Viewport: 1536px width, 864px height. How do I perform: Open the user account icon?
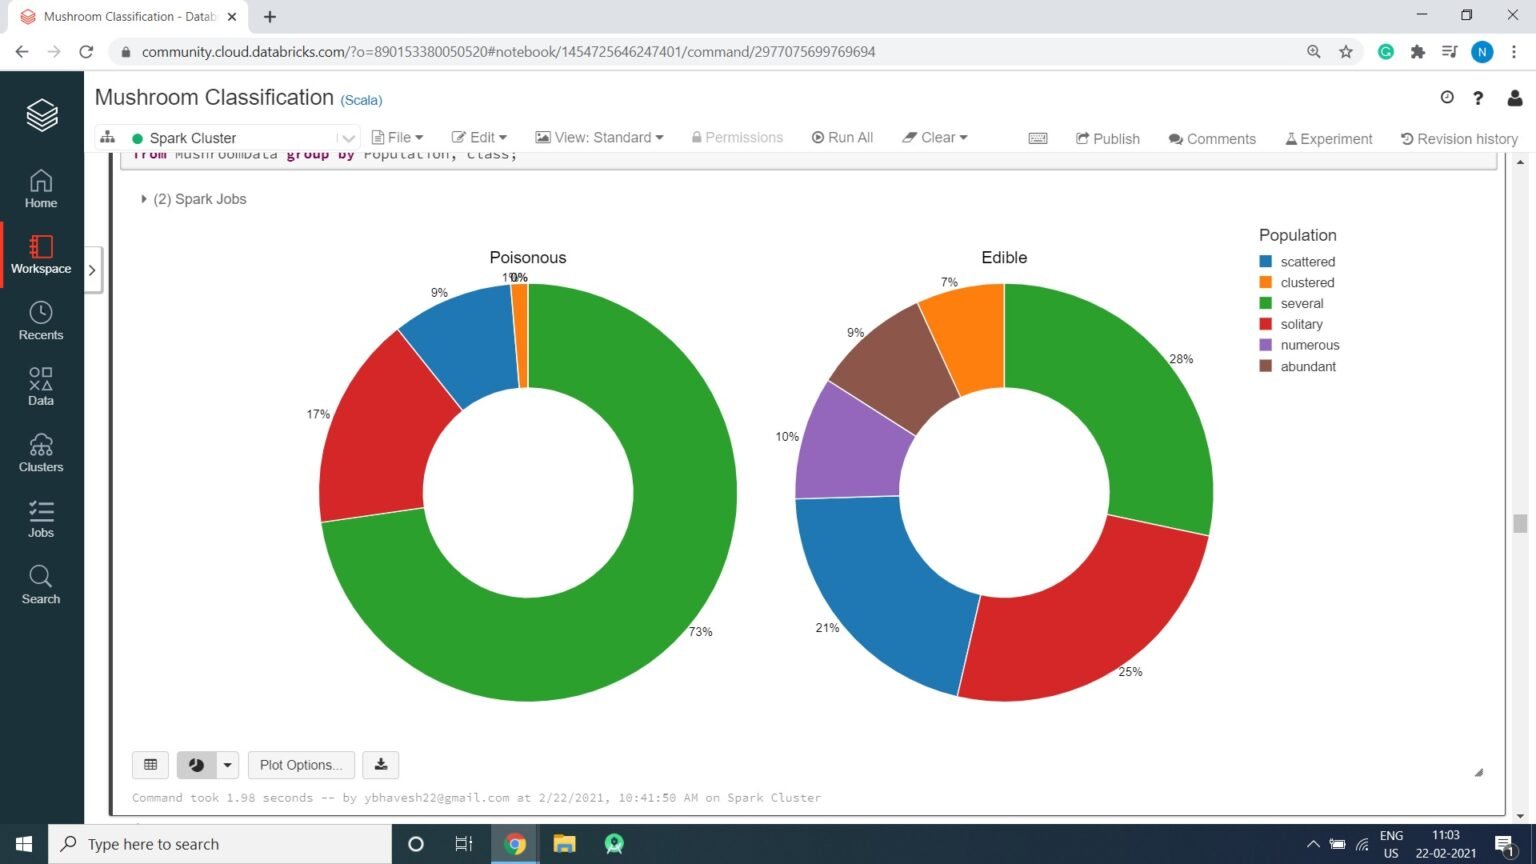1515,97
